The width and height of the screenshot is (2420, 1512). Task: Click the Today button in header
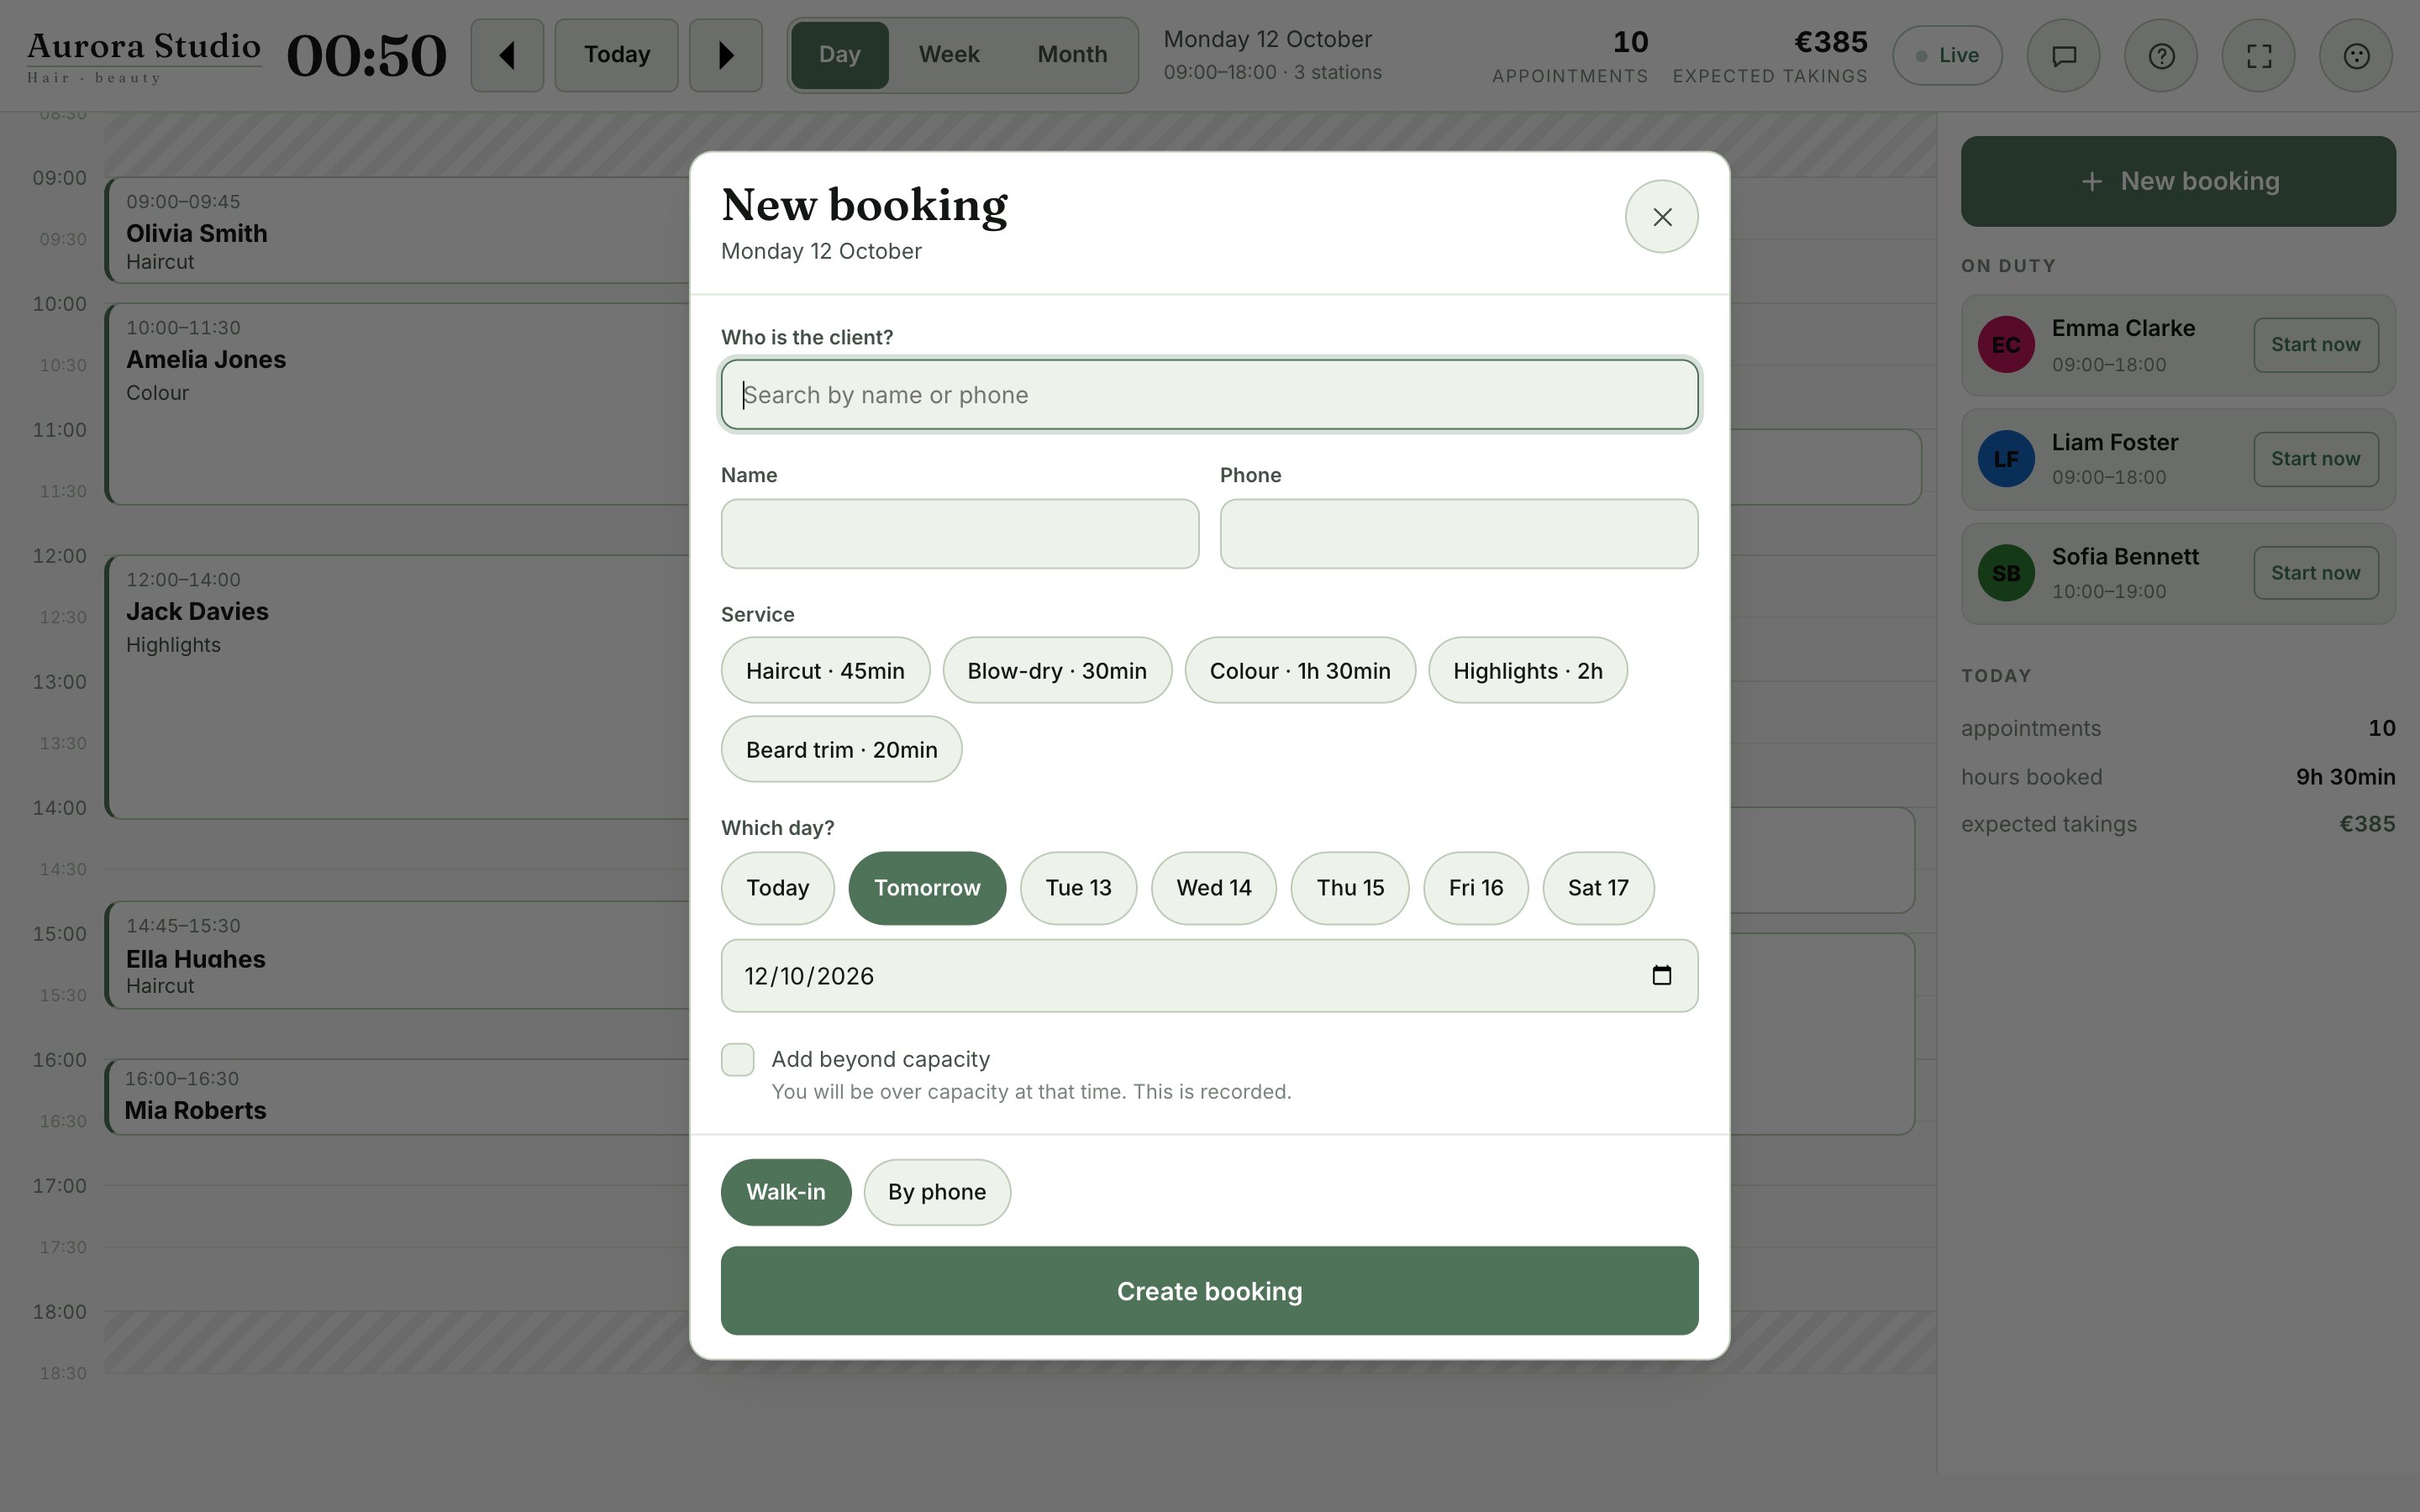tap(616, 55)
